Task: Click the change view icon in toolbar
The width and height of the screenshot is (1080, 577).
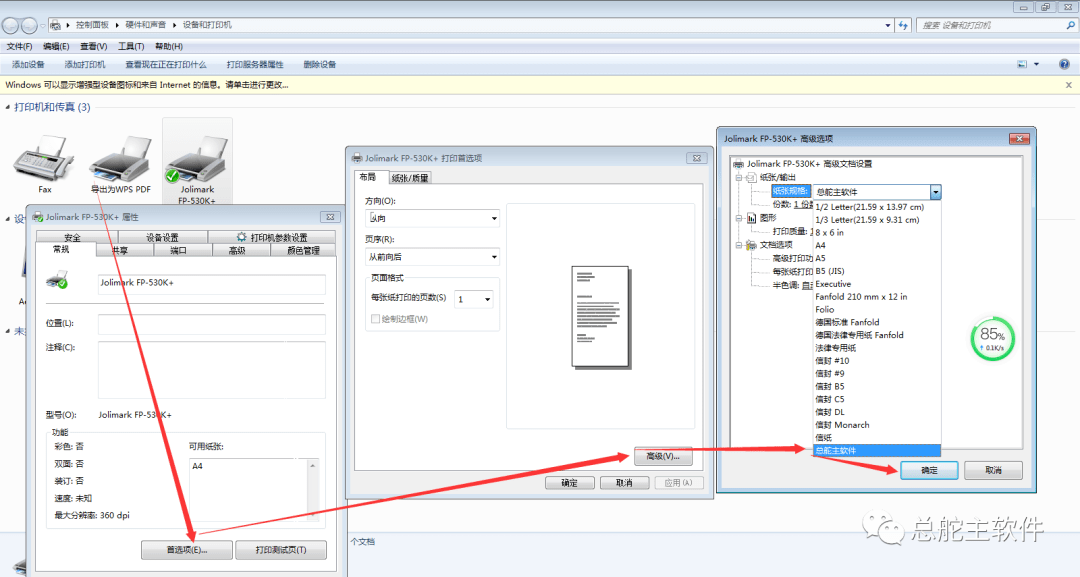Action: (1022, 64)
